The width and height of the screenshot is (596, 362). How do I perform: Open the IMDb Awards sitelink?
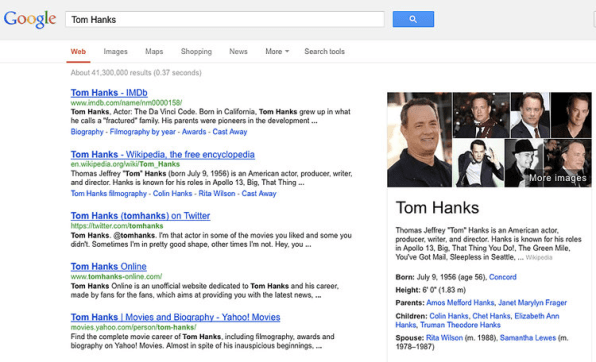coord(194,132)
